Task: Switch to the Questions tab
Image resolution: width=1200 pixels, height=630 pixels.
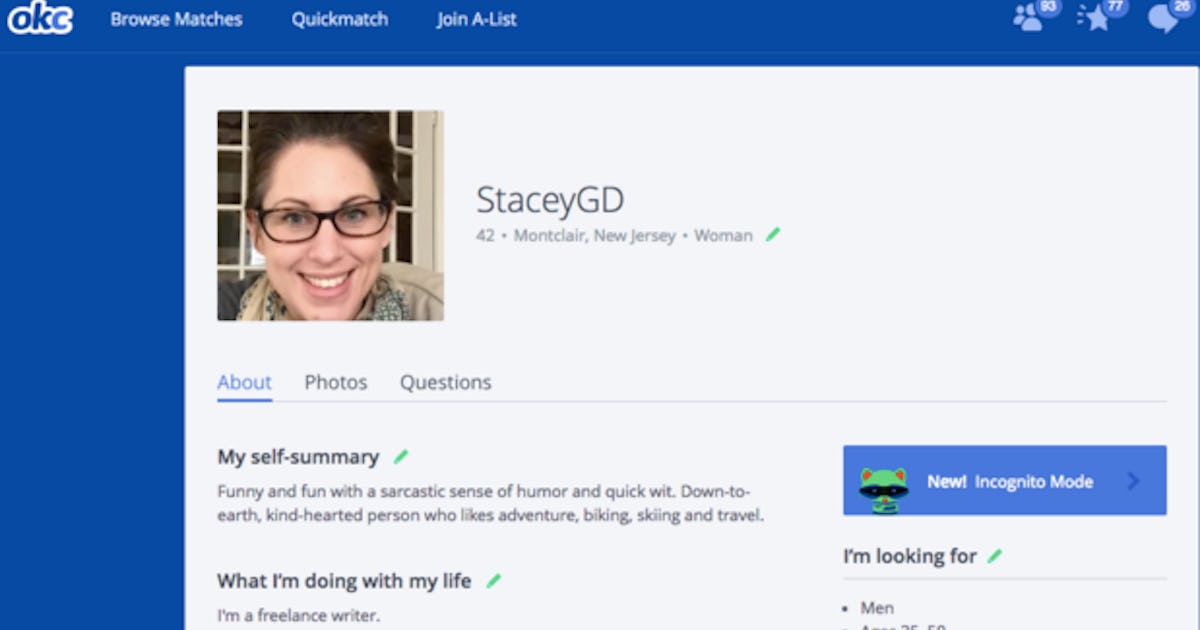Action: [446, 382]
